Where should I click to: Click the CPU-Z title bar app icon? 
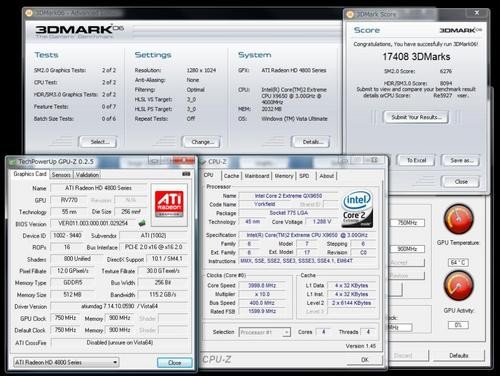pos(203,162)
